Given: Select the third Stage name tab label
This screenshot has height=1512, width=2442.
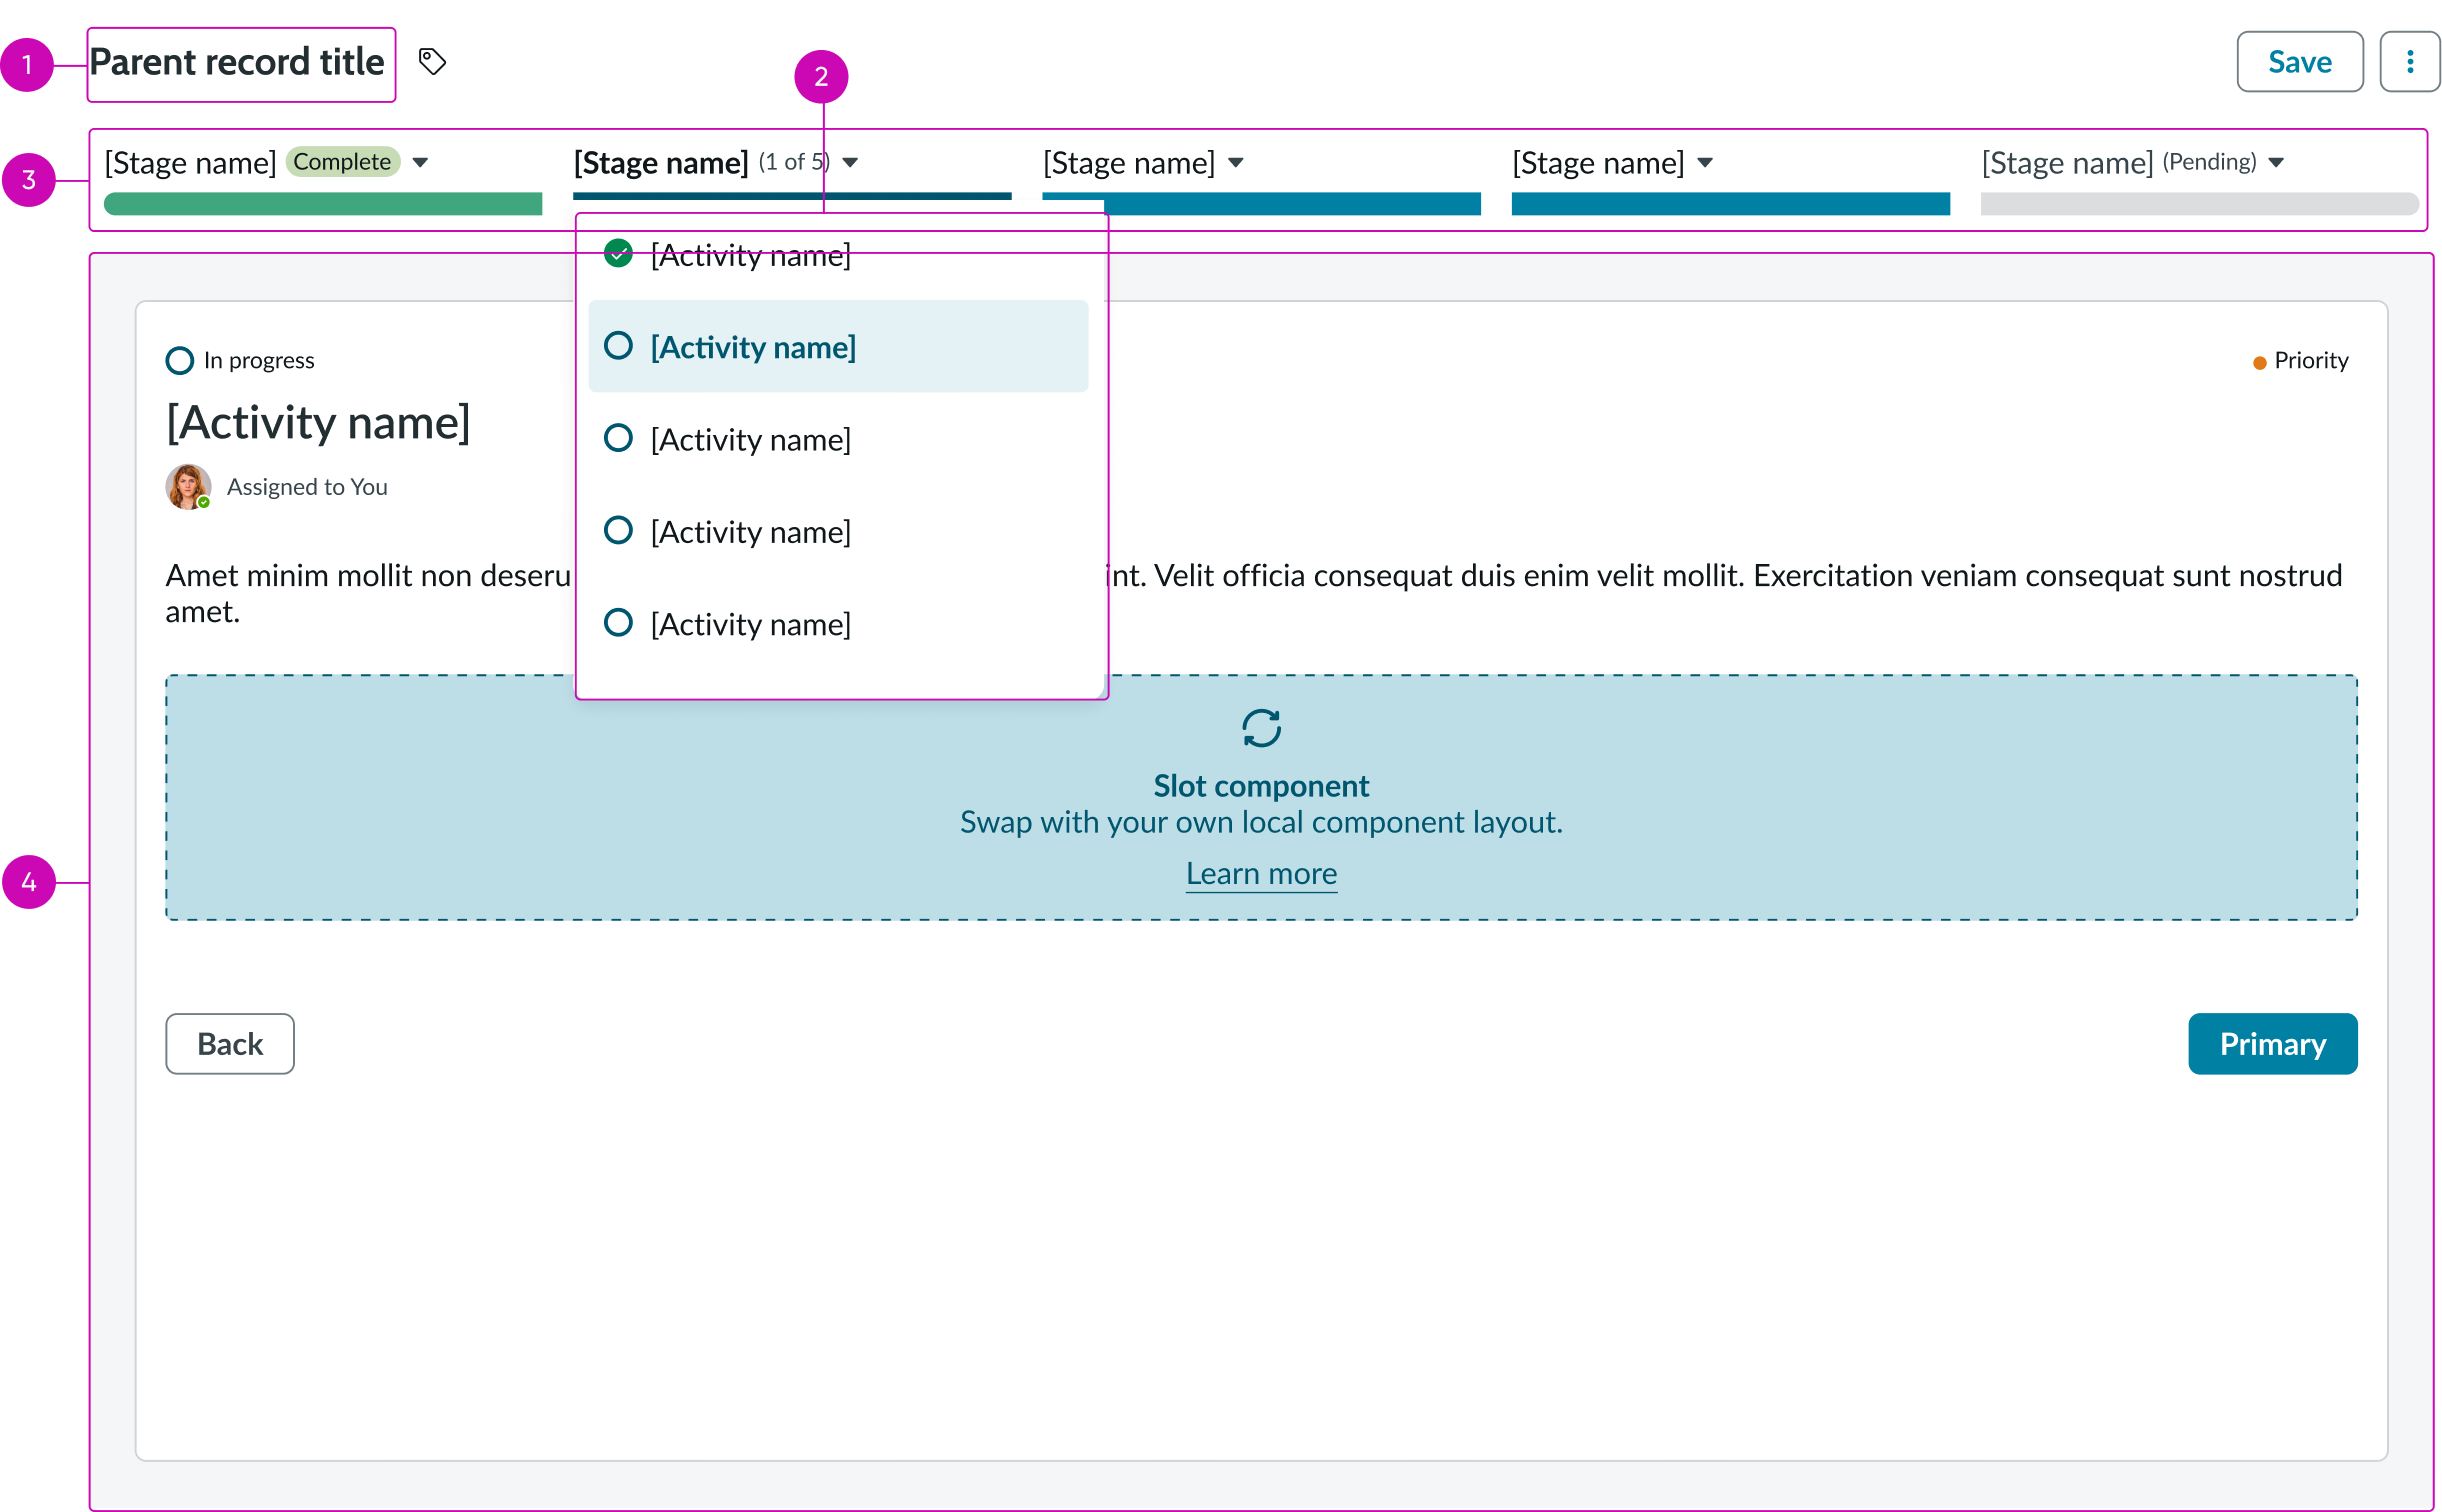Looking at the screenshot, I should (x=1128, y=162).
